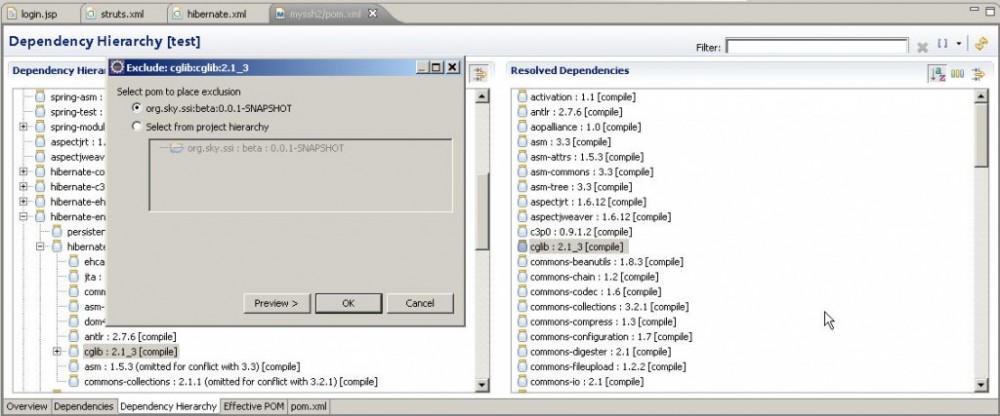
Task: Click the Filter text field
Action: click(817, 47)
